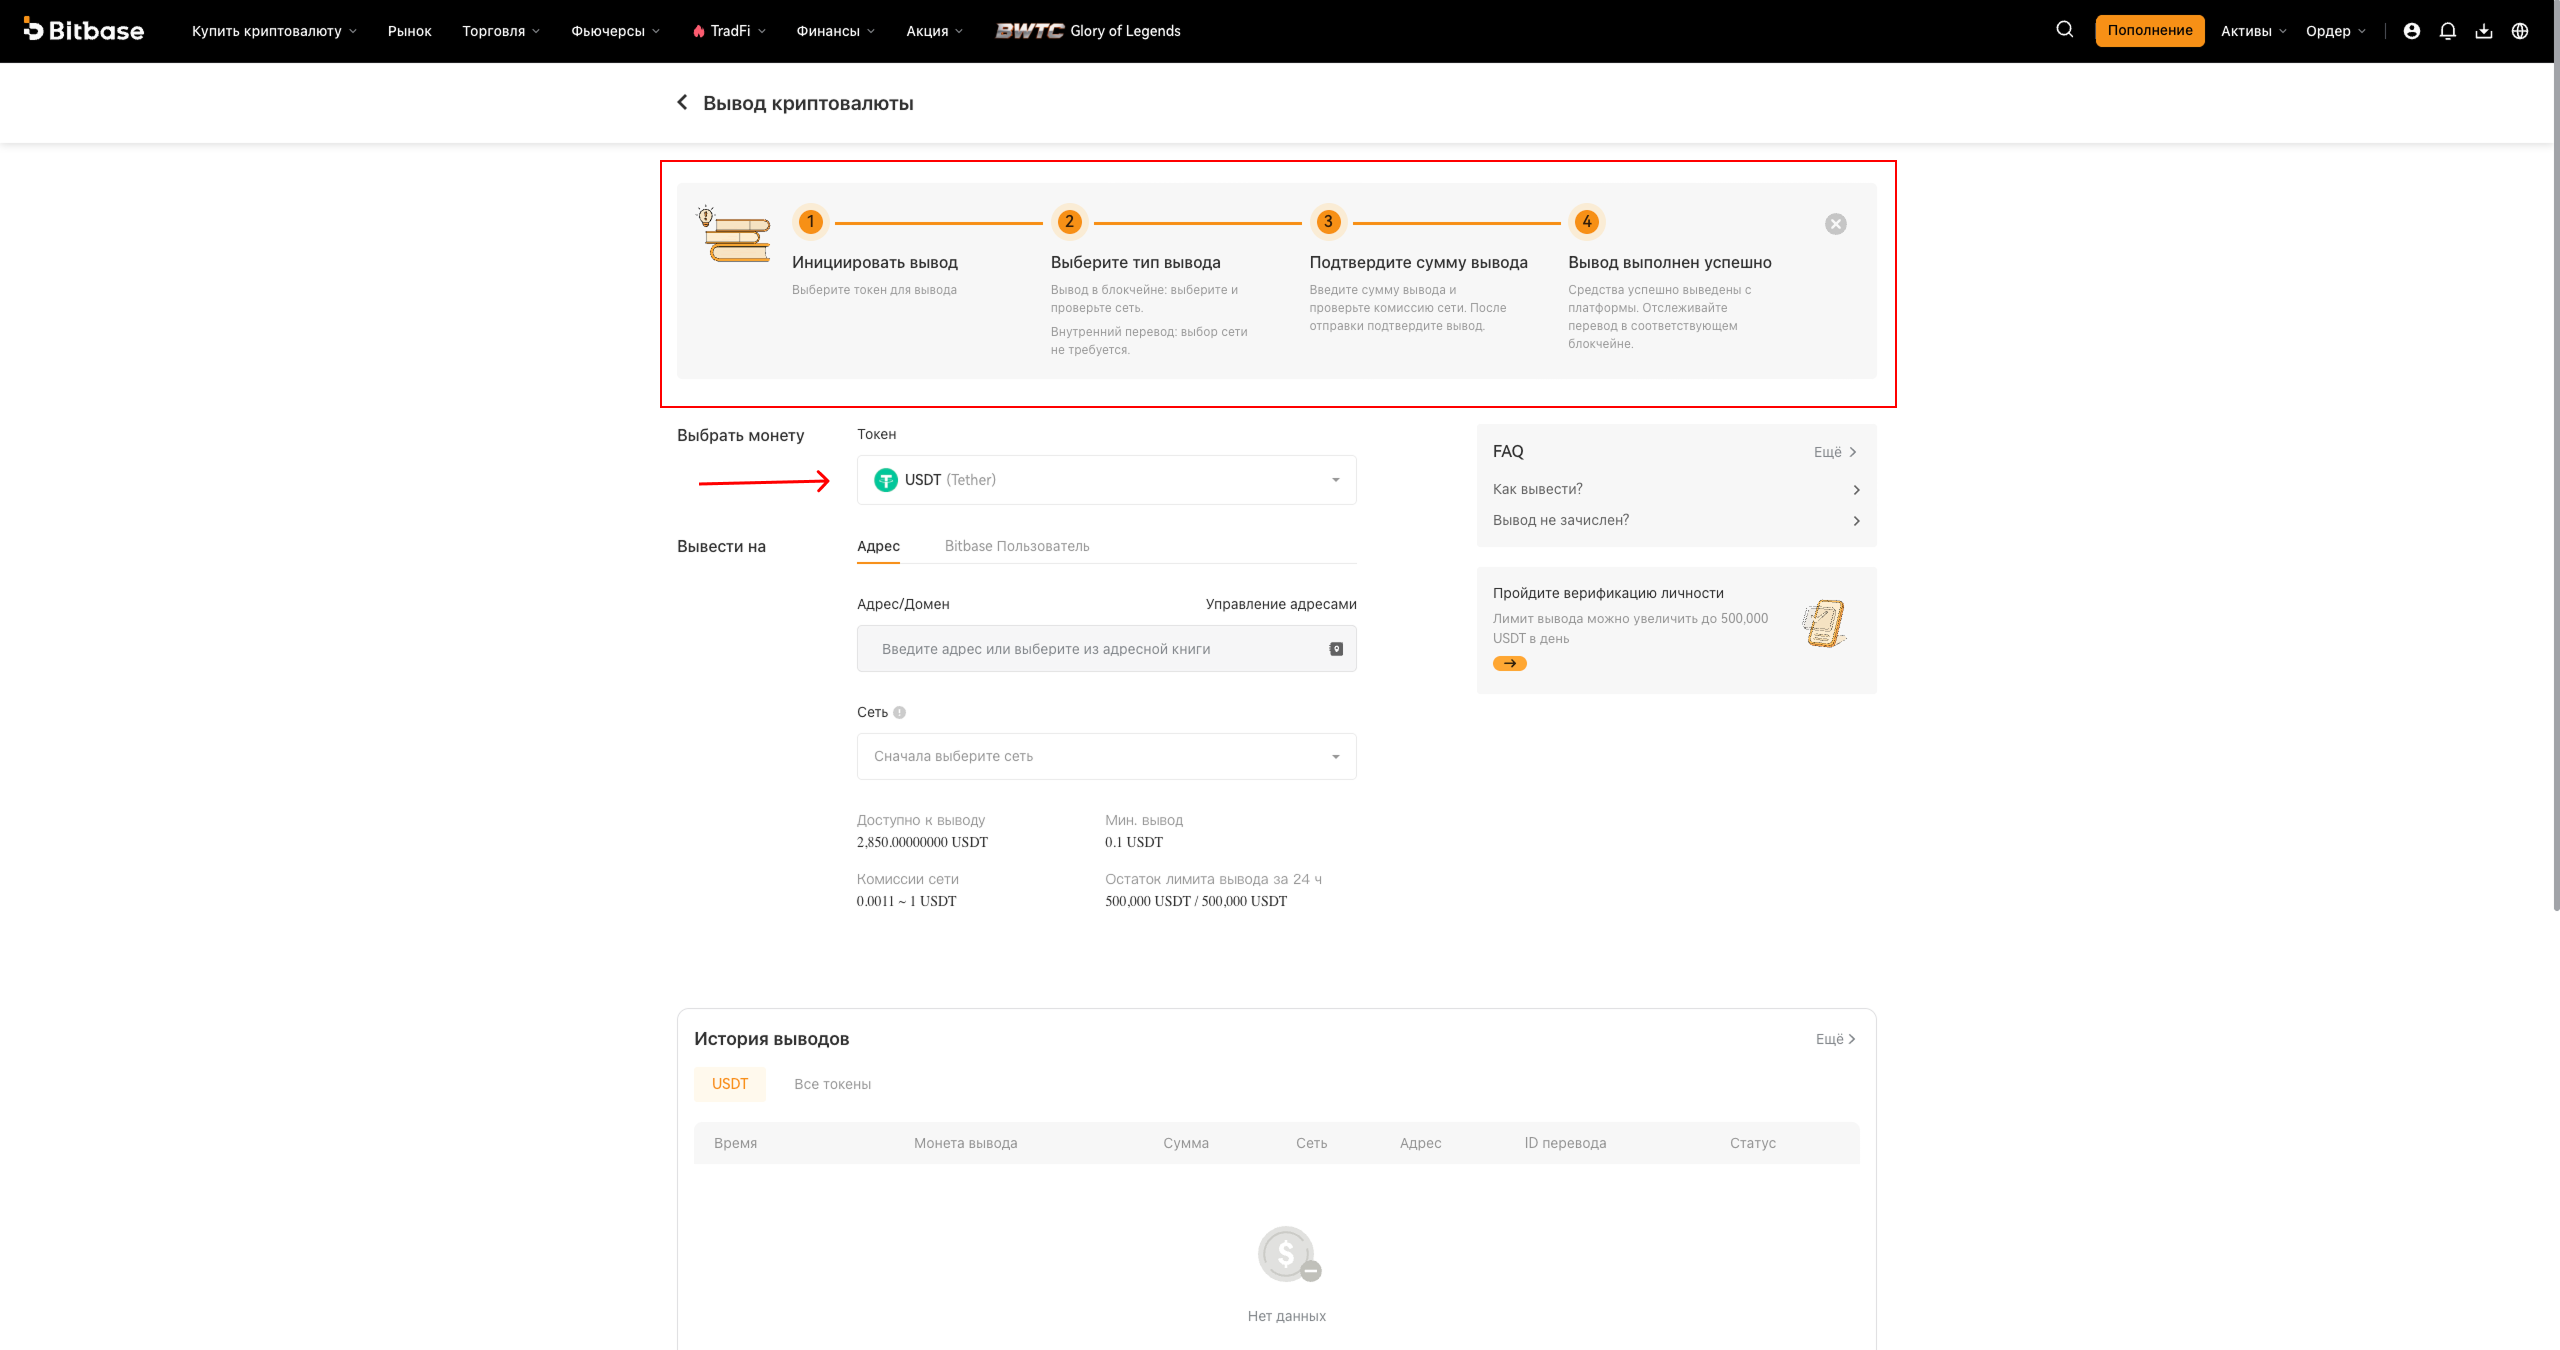This screenshot has width=2560, height=1350.
Task: Click the download app icon
Action: click(2483, 31)
